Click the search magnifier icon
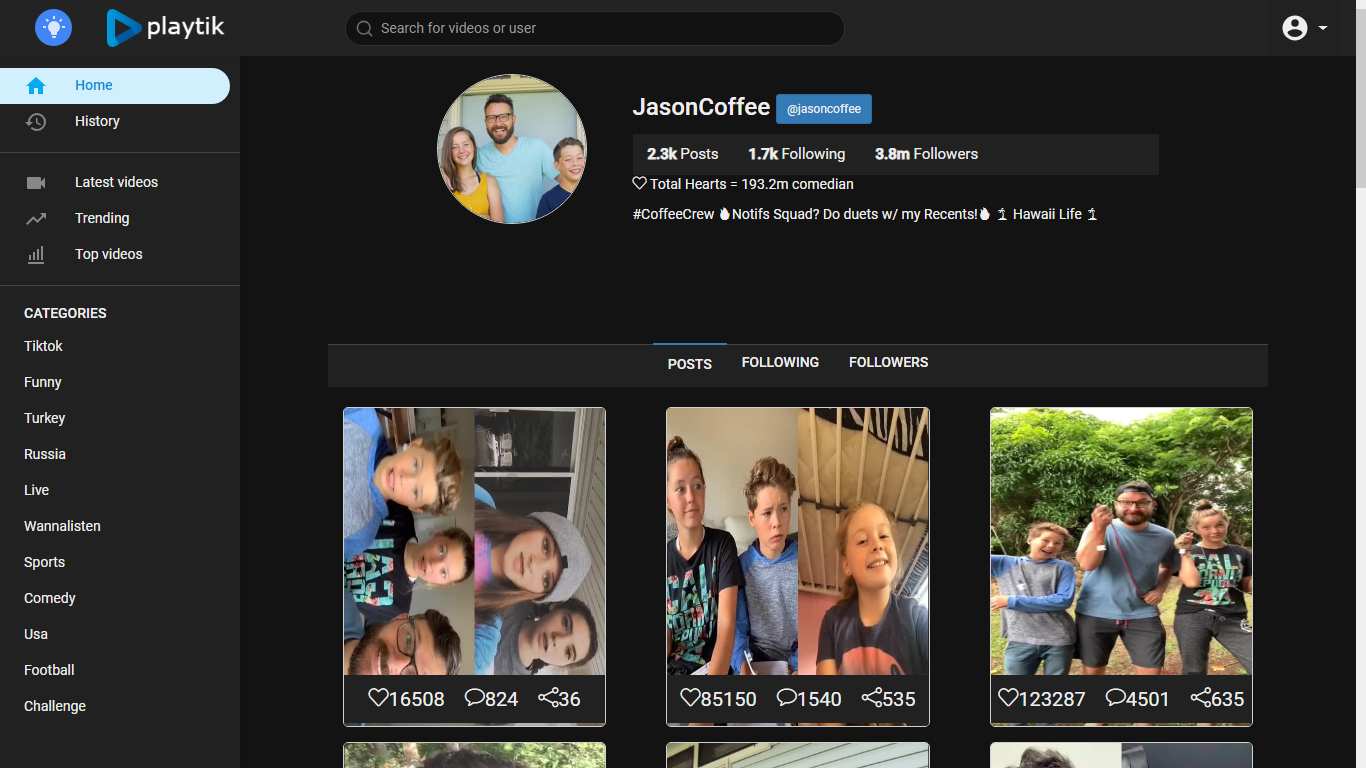The width and height of the screenshot is (1366, 768). pyautogui.click(x=364, y=28)
